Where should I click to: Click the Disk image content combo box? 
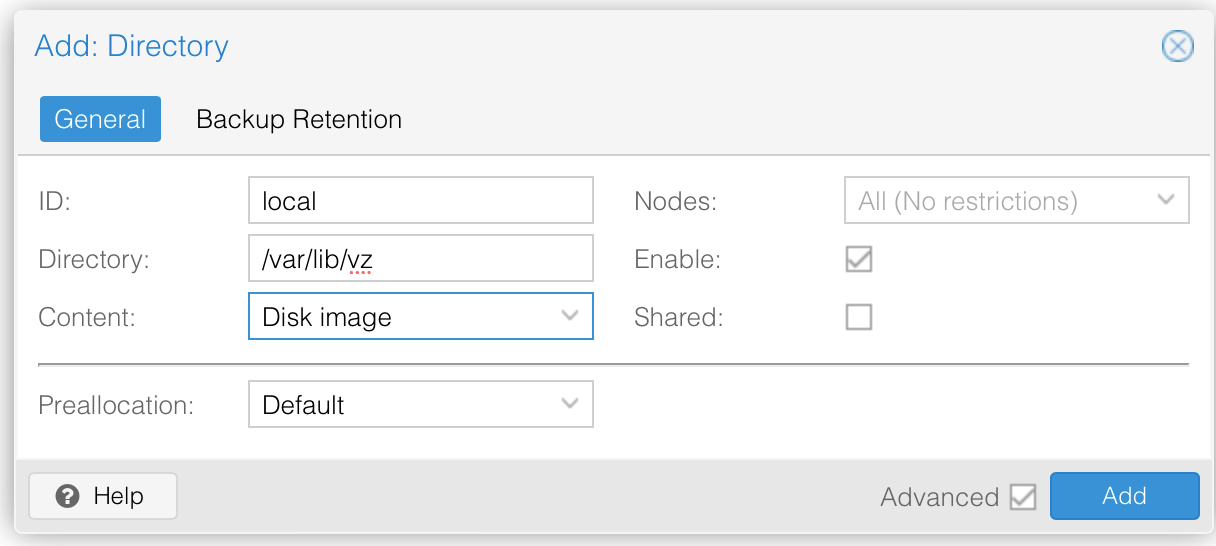[x=421, y=316]
